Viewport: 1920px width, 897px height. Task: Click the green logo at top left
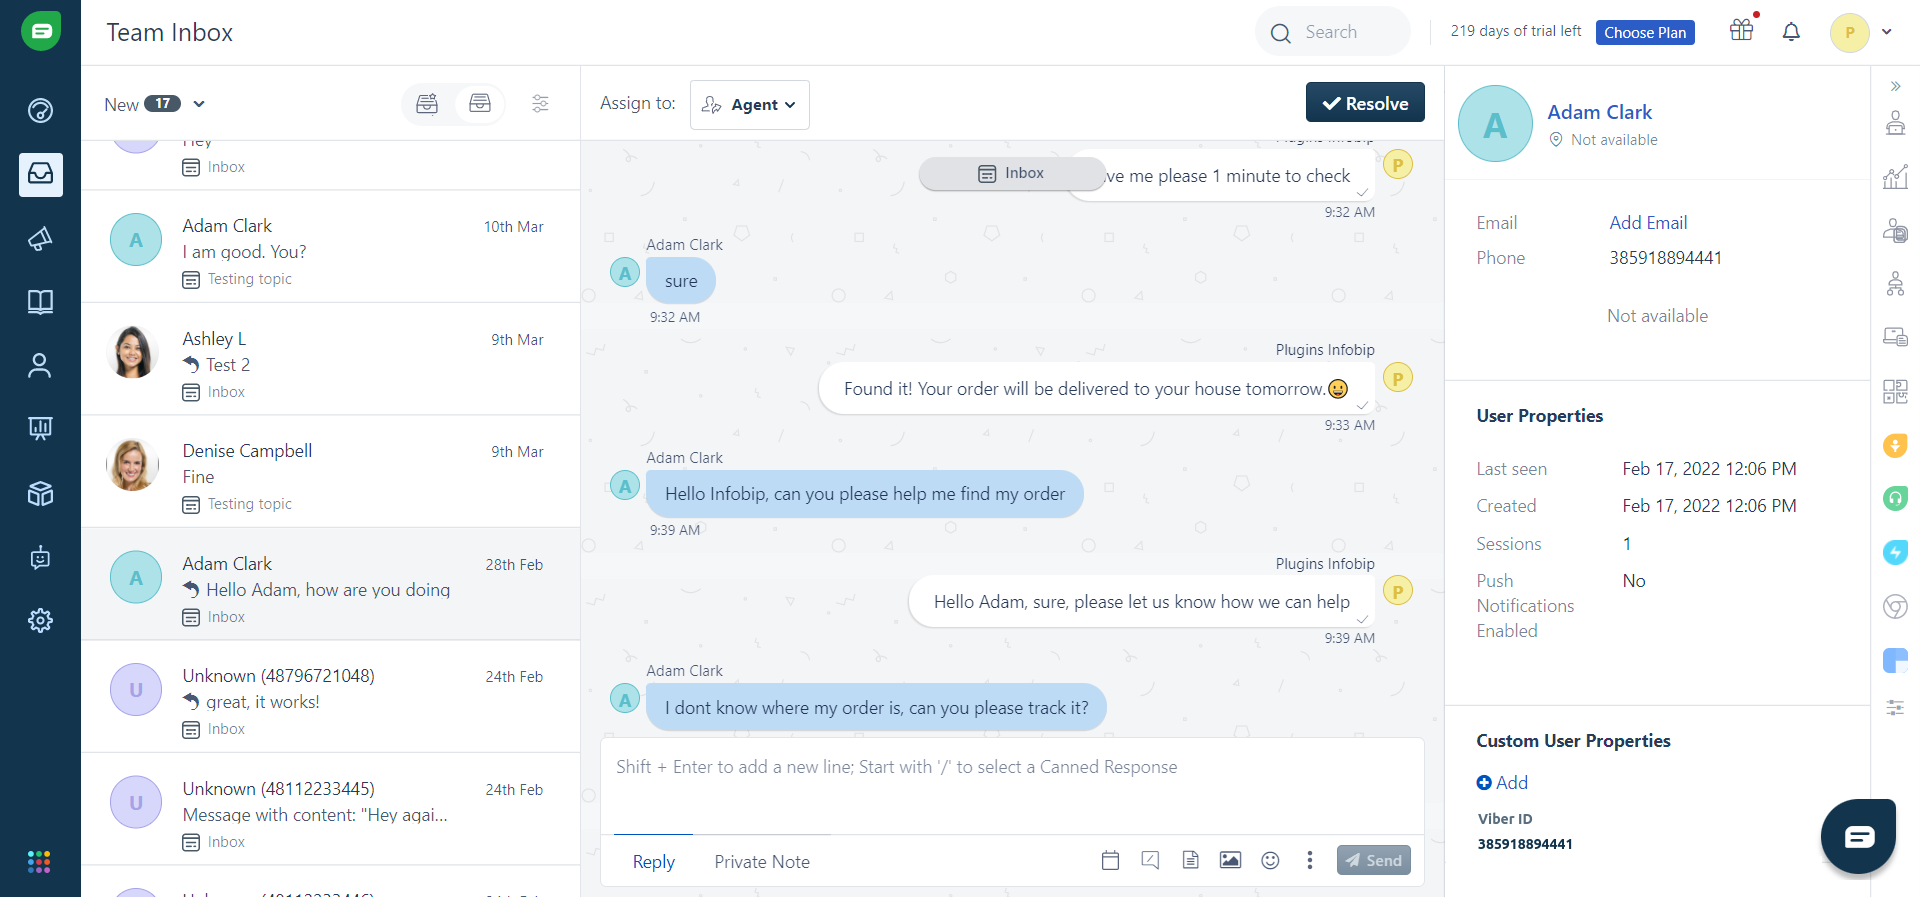coord(41,31)
